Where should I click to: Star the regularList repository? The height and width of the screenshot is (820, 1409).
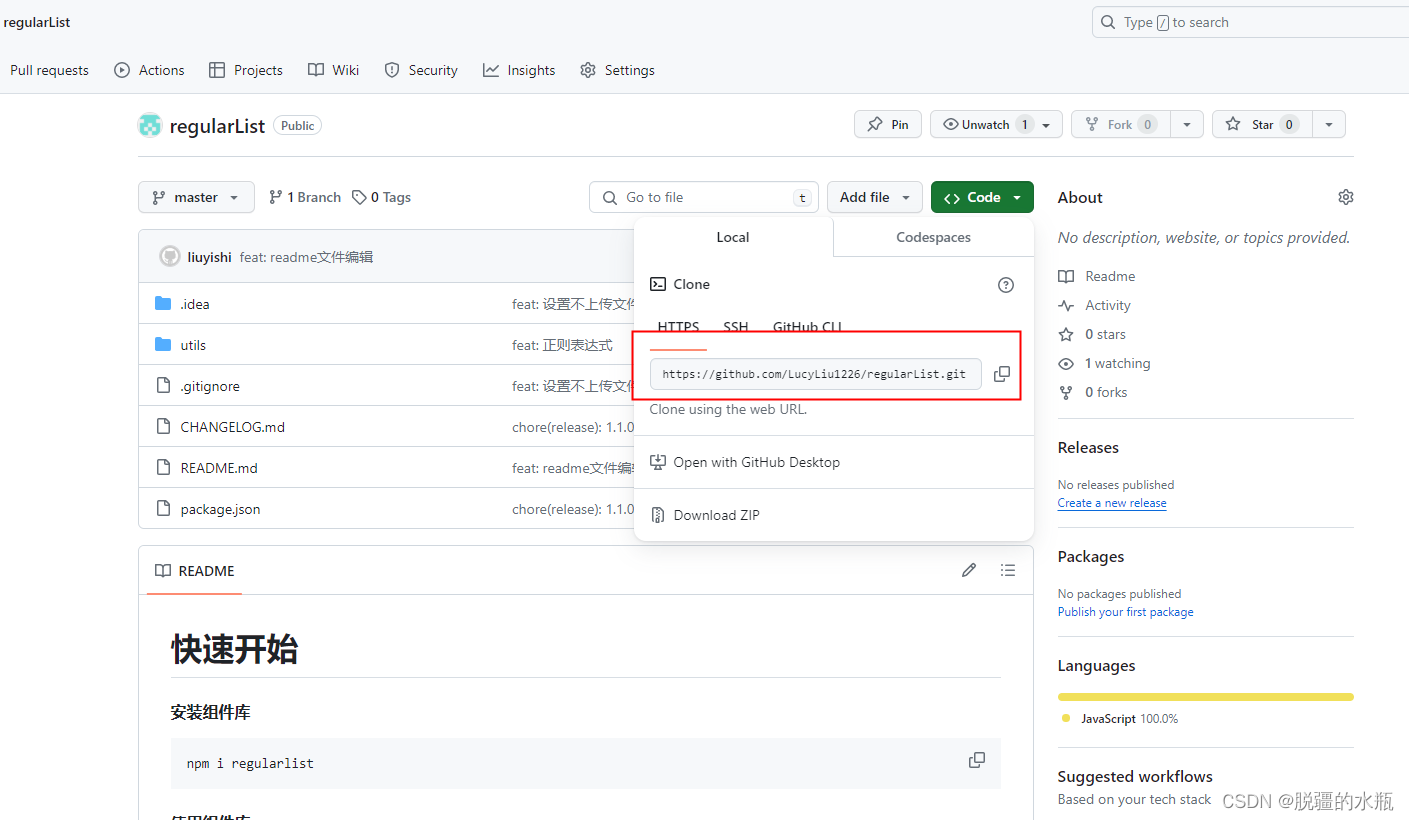click(x=1262, y=124)
